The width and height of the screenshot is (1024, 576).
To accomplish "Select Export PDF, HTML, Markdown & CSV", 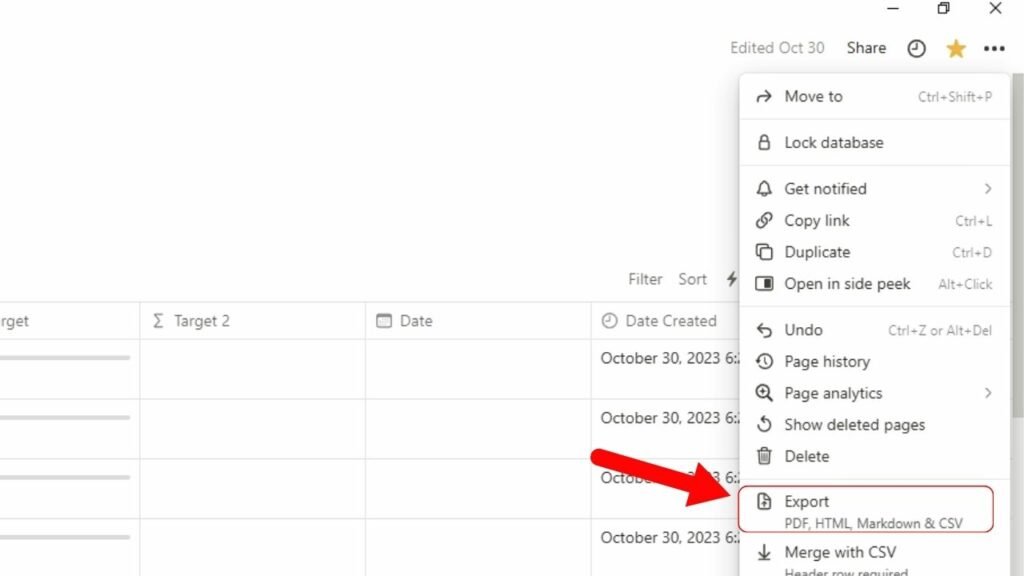I will click(866, 509).
